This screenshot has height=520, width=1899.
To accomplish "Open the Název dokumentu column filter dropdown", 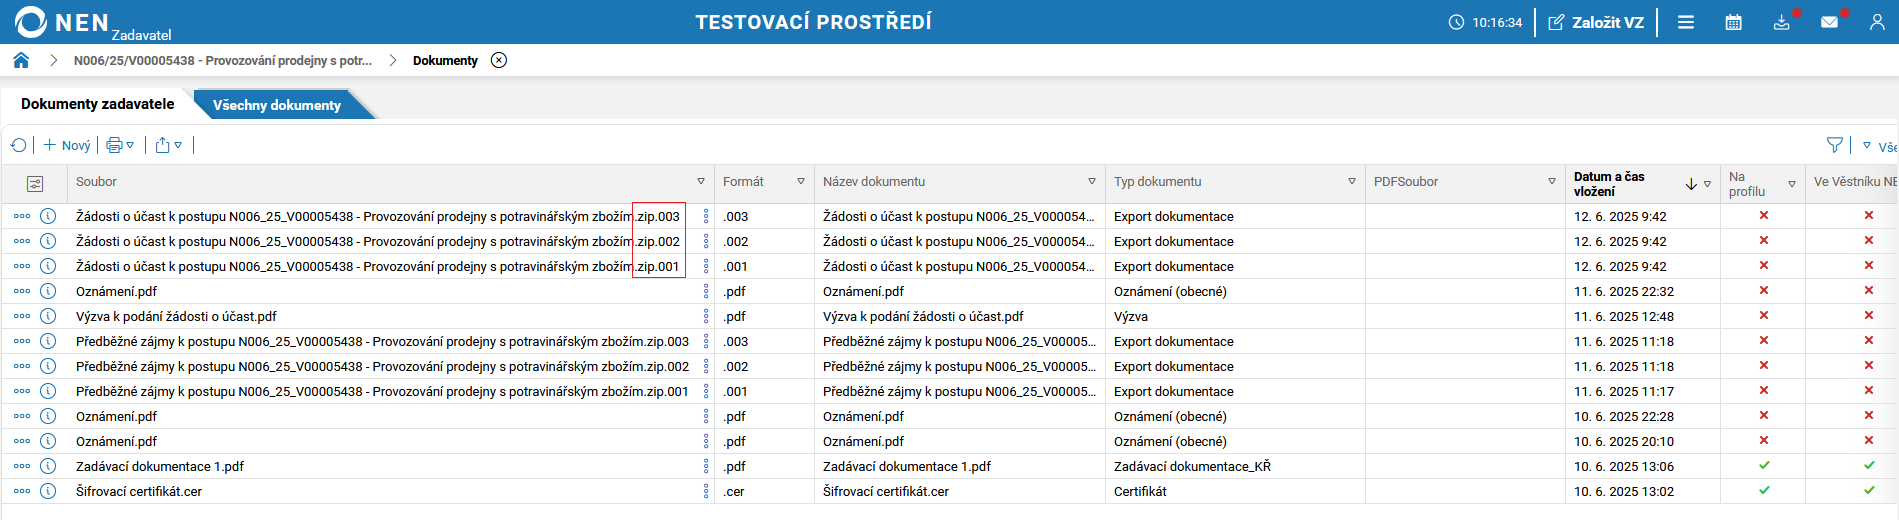I will pos(1092,182).
